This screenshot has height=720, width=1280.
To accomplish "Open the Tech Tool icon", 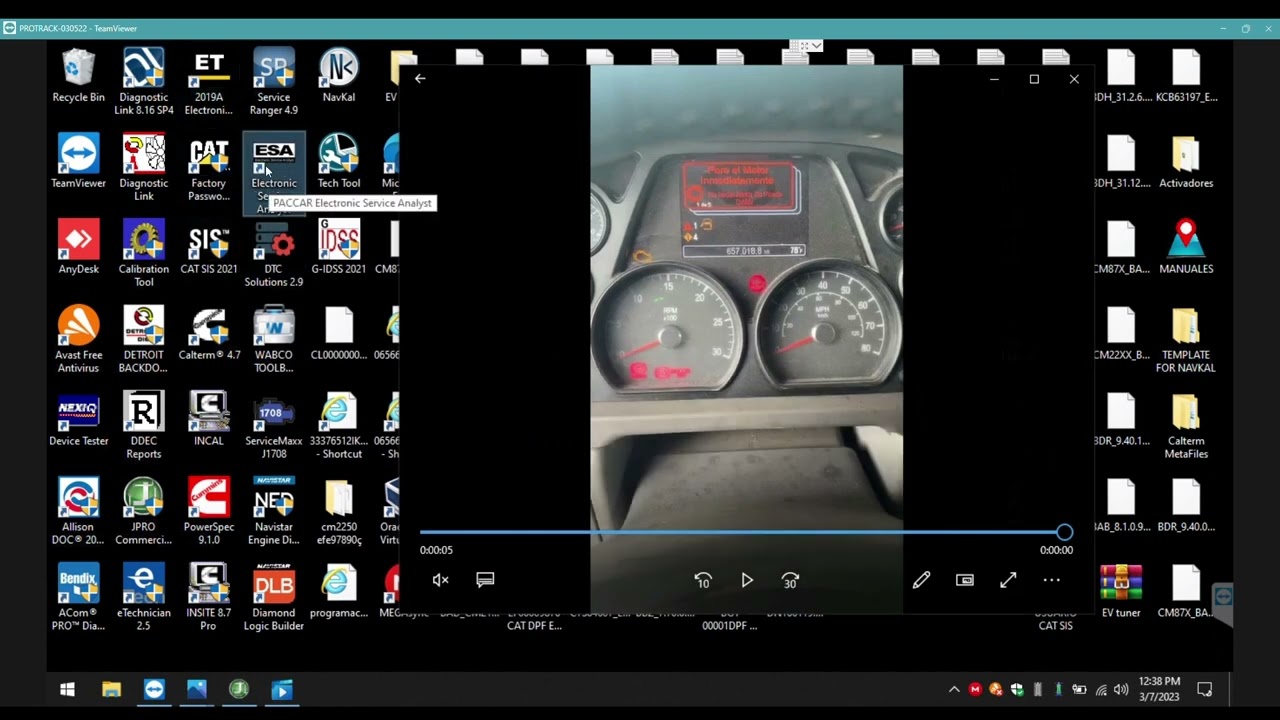I will click(x=338, y=162).
